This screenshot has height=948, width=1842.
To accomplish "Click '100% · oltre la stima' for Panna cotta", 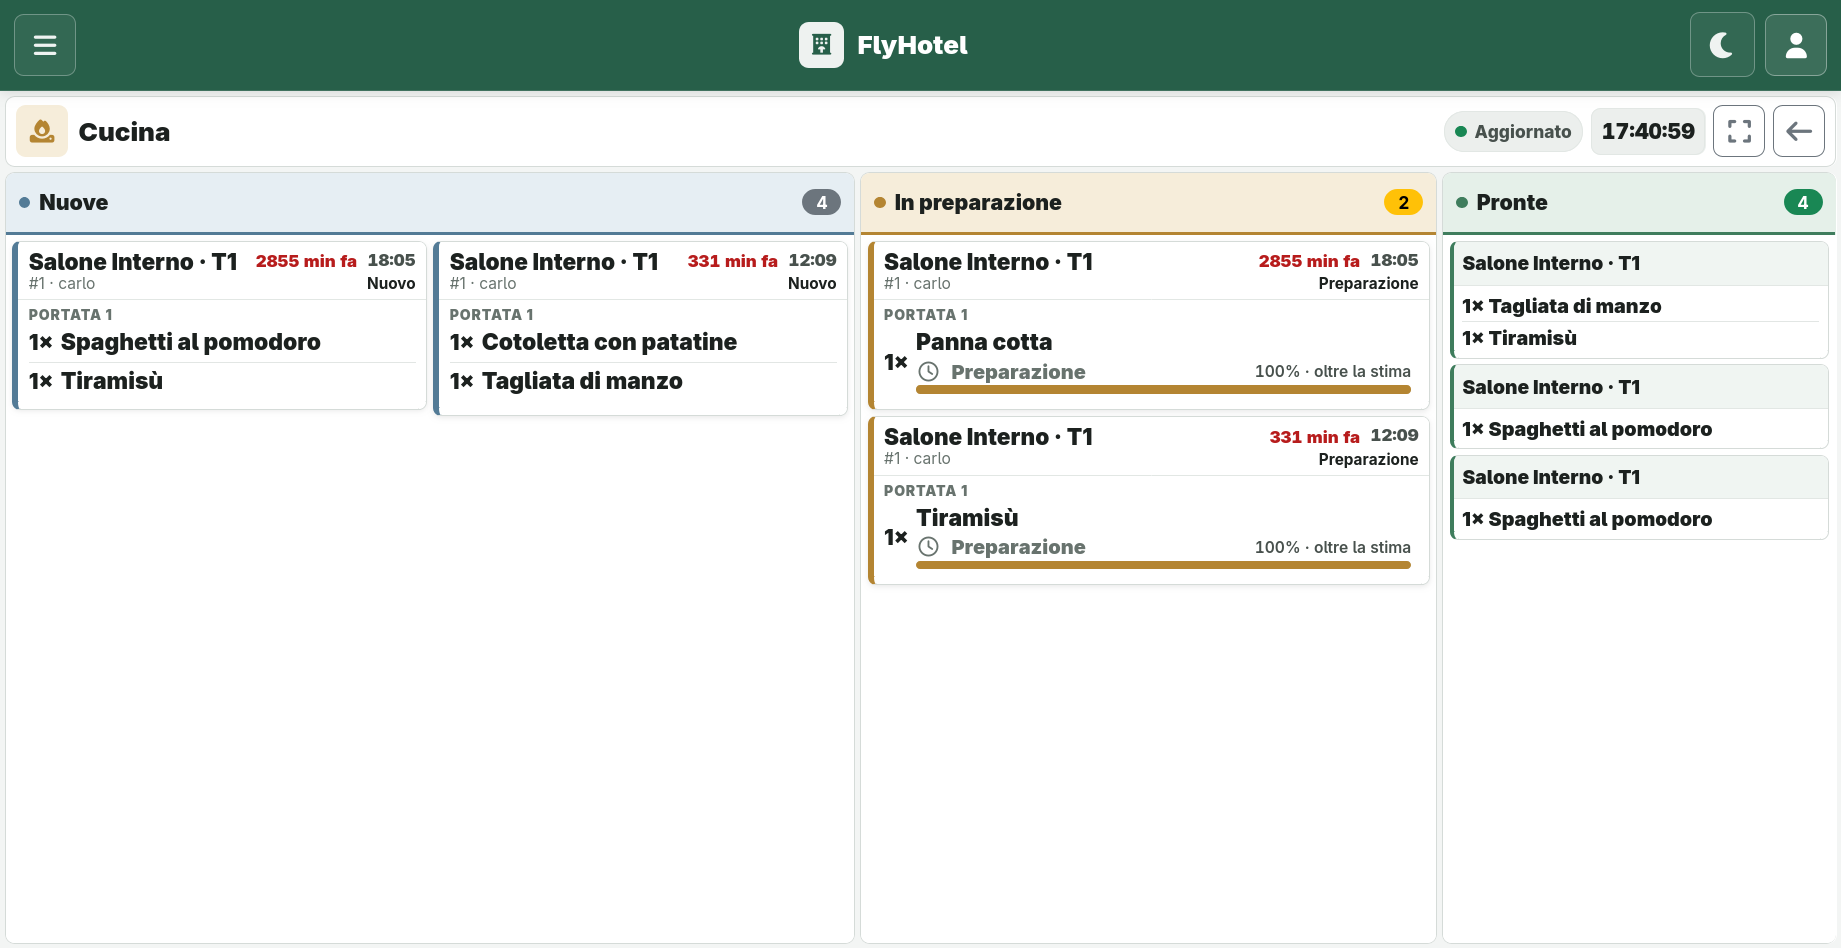I will (1333, 371).
